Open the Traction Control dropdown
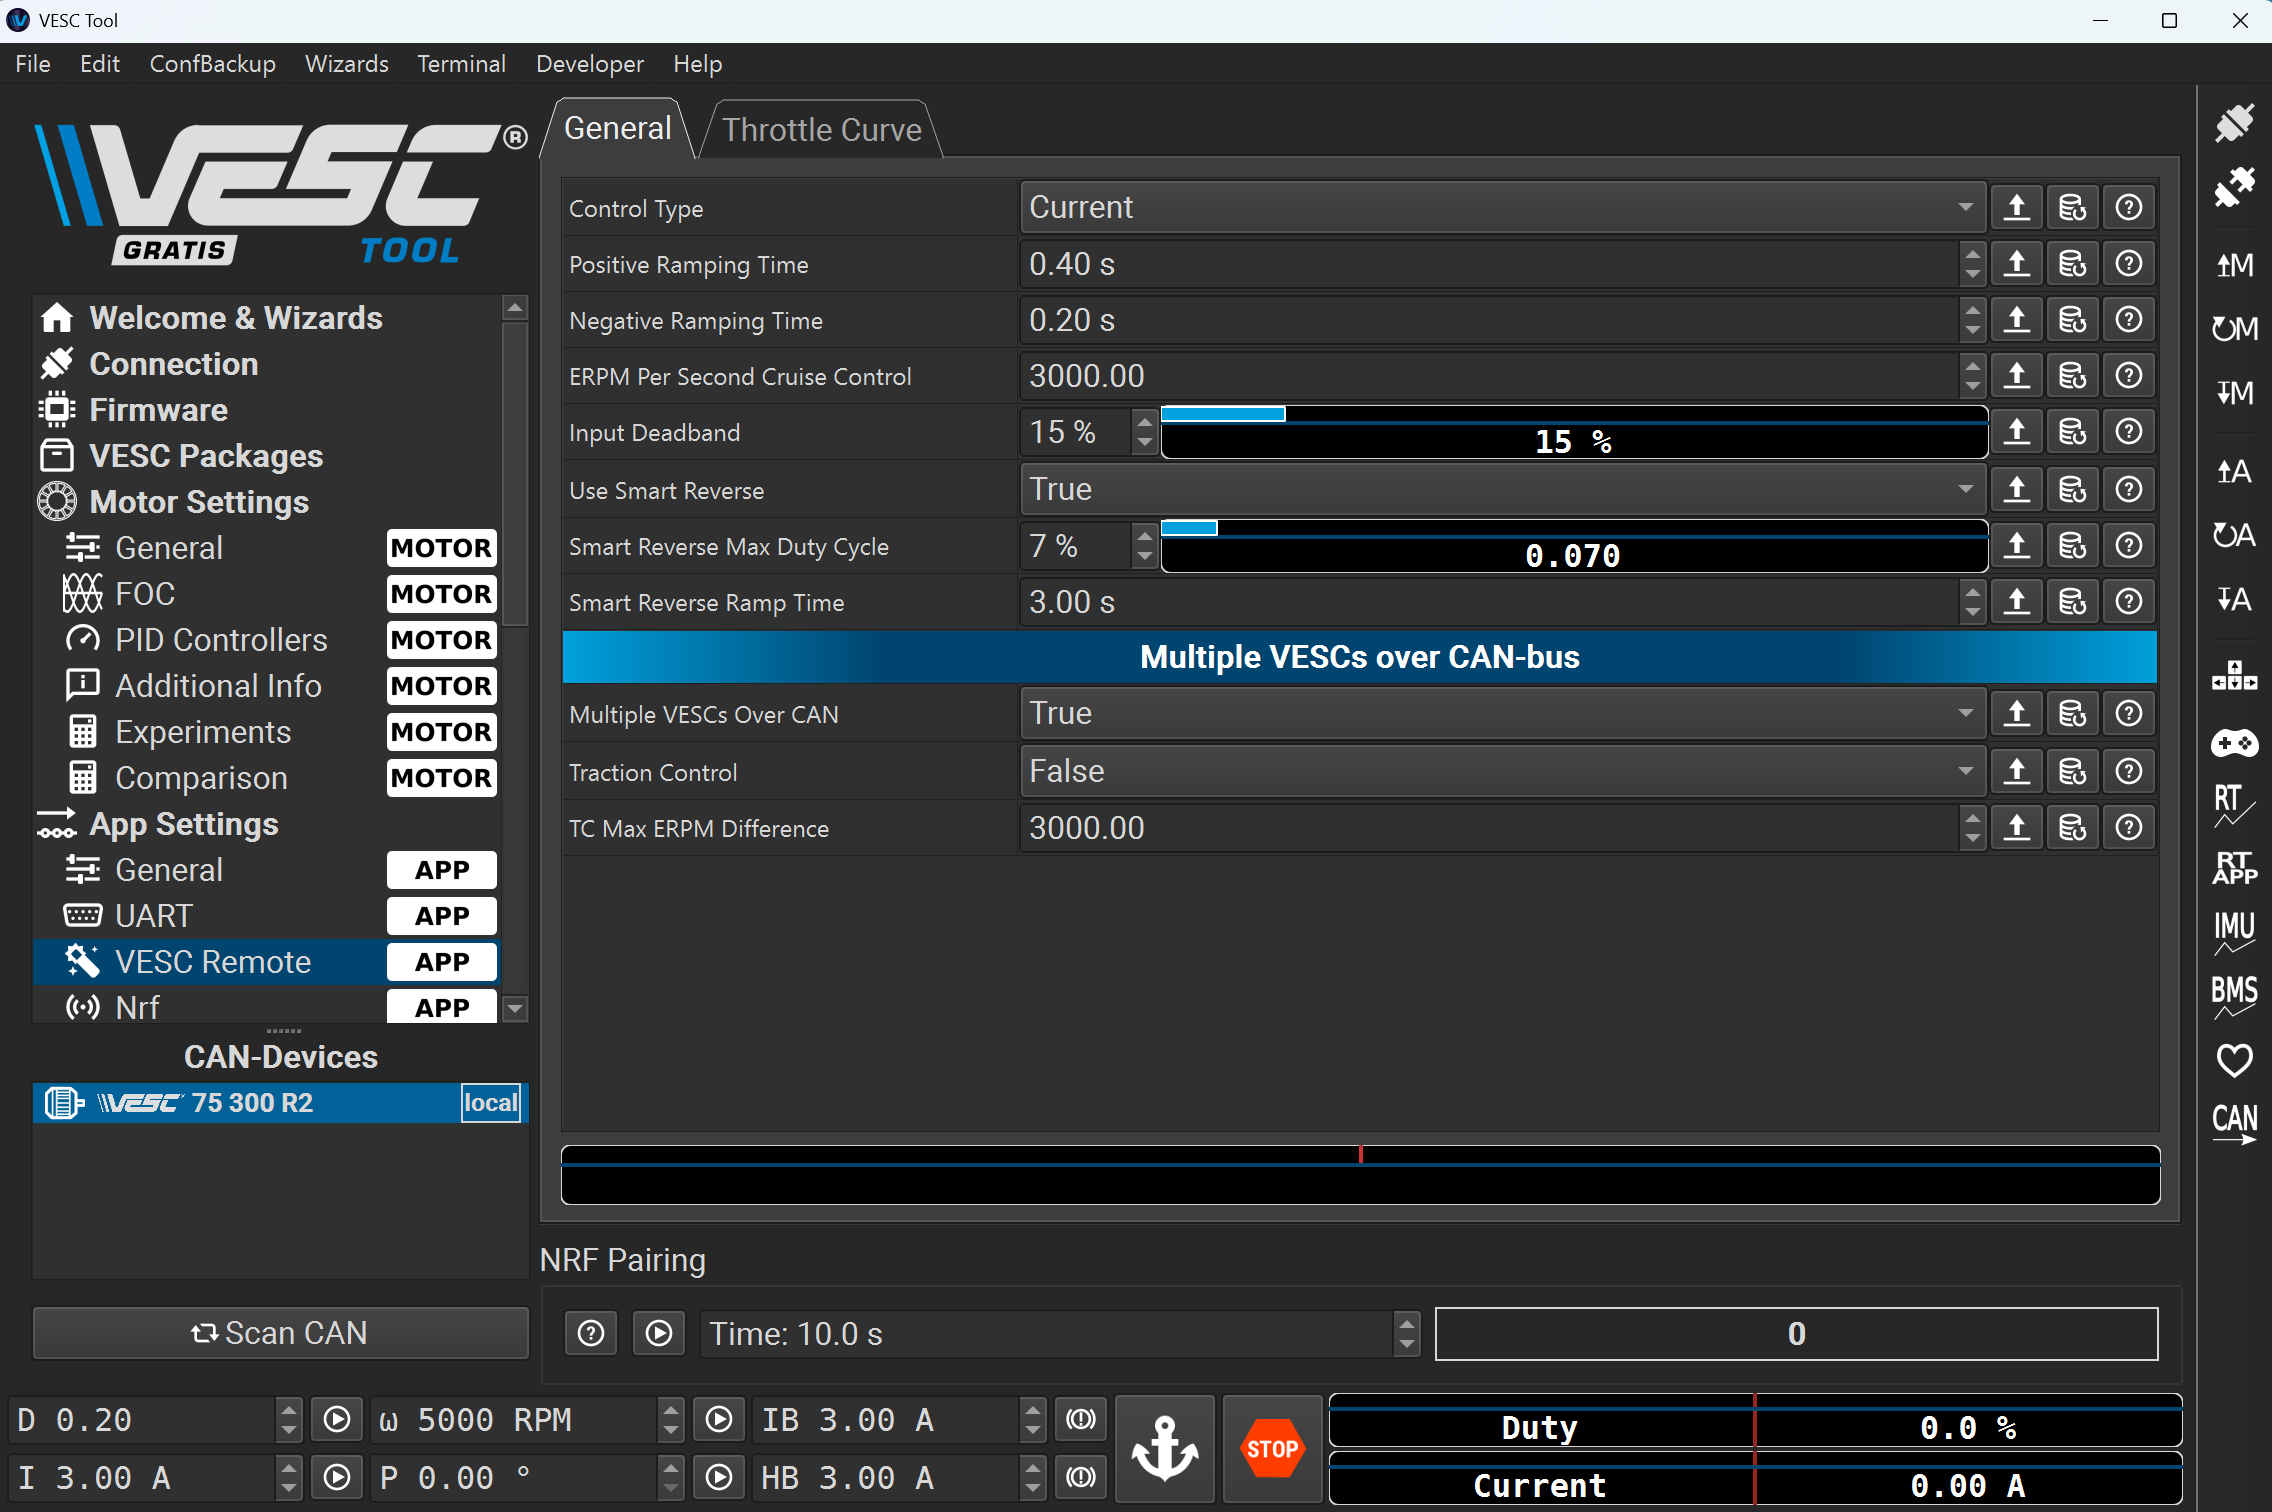This screenshot has height=1512, width=2272. click(x=1502, y=772)
